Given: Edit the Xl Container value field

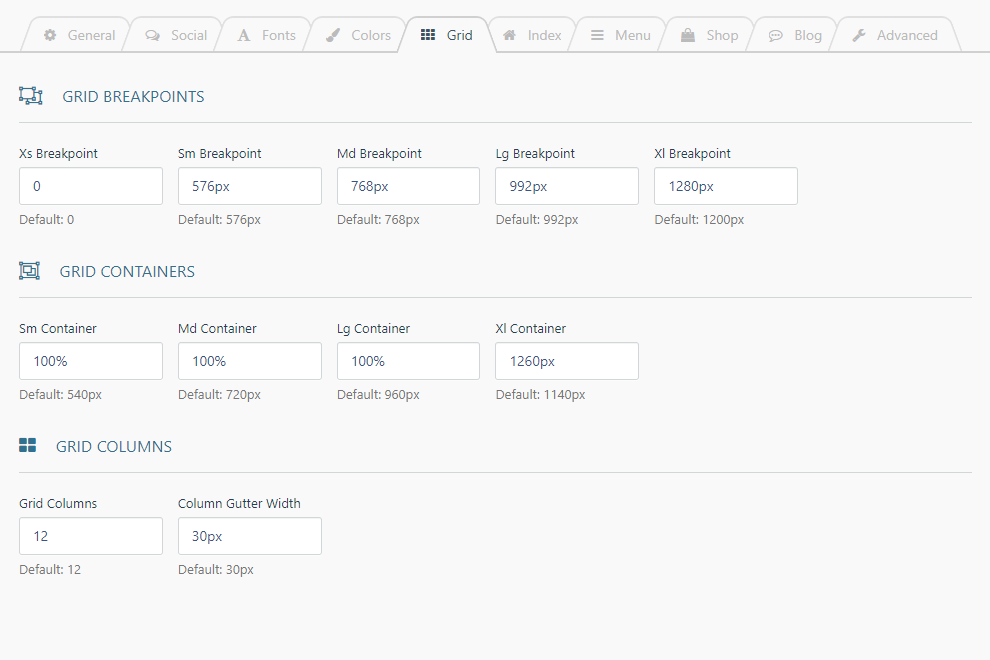Looking at the screenshot, I should (567, 361).
